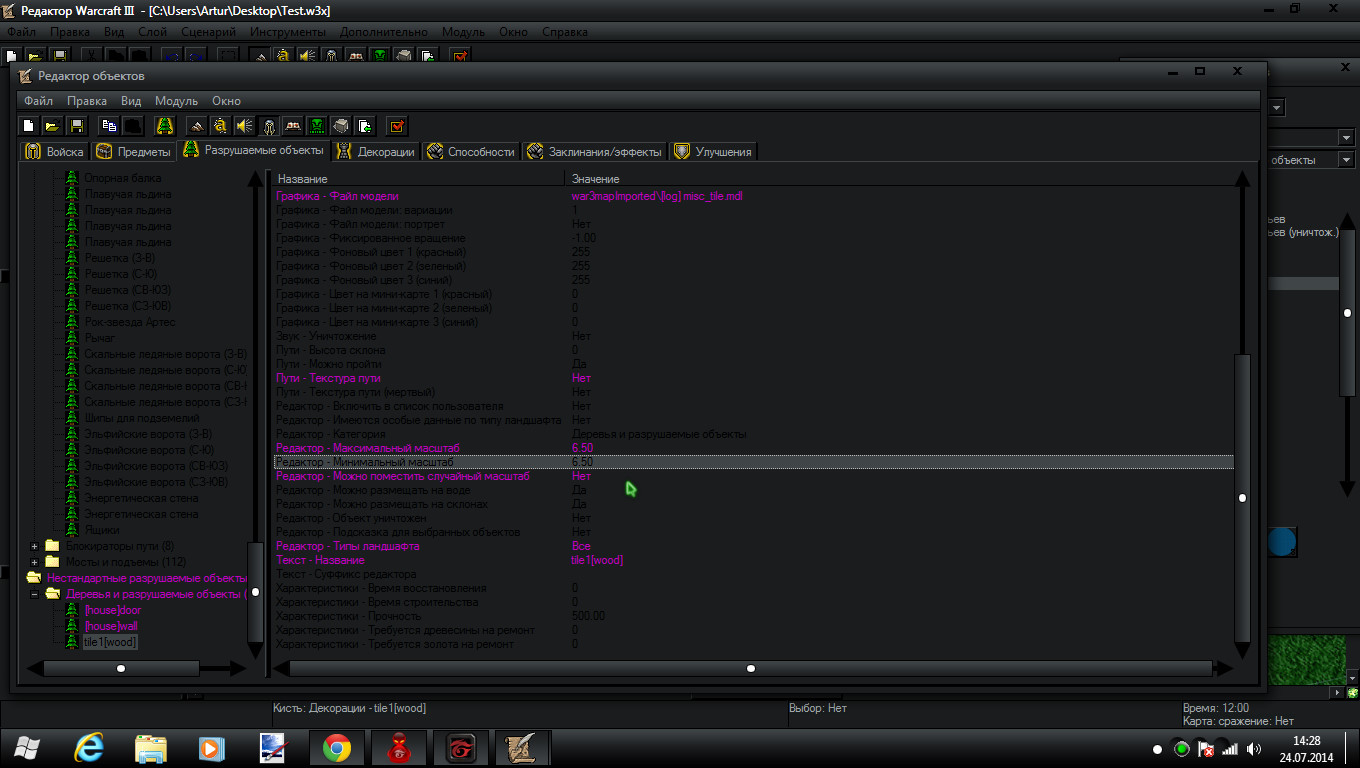Image resolution: width=1360 pixels, height=768 pixels.
Task: Select Графика - Файл модели property row
Action: (753, 196)
